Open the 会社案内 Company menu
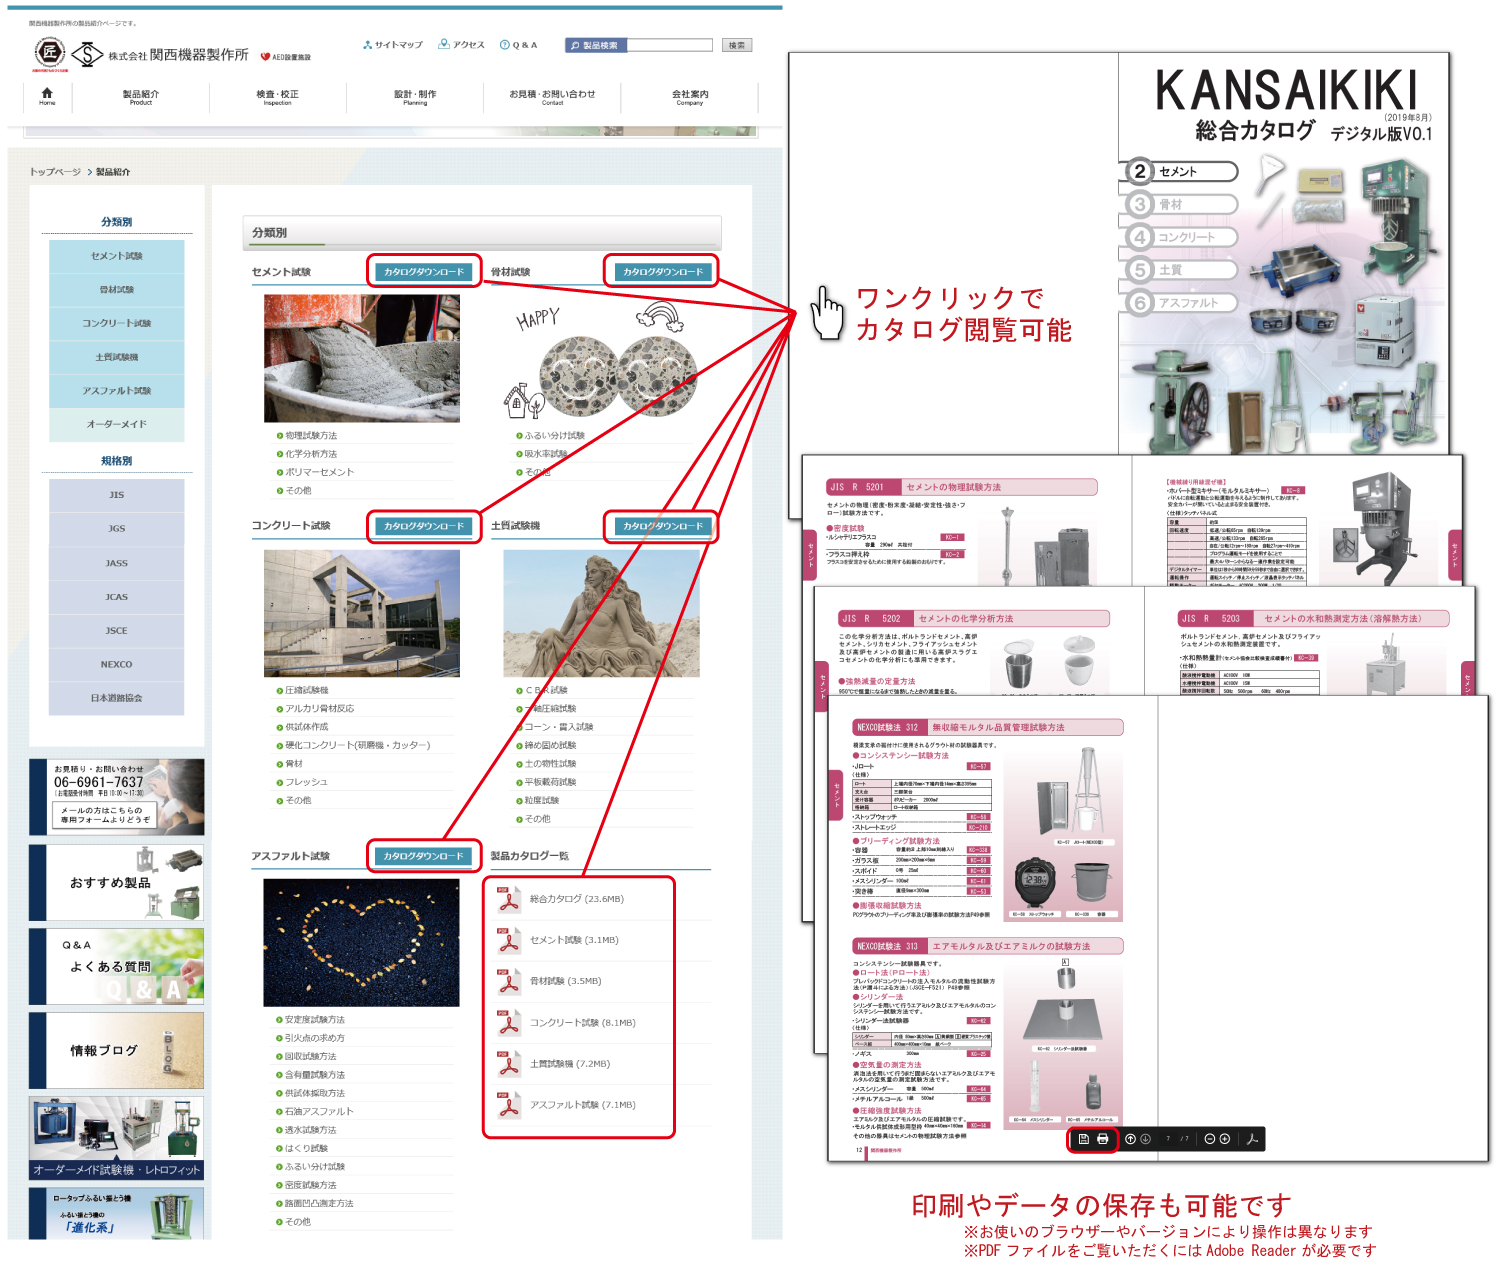 [x=690, y=97]
